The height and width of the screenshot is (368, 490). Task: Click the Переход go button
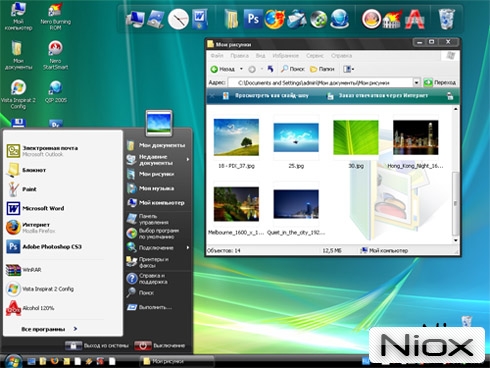click(x=440, y=82)
